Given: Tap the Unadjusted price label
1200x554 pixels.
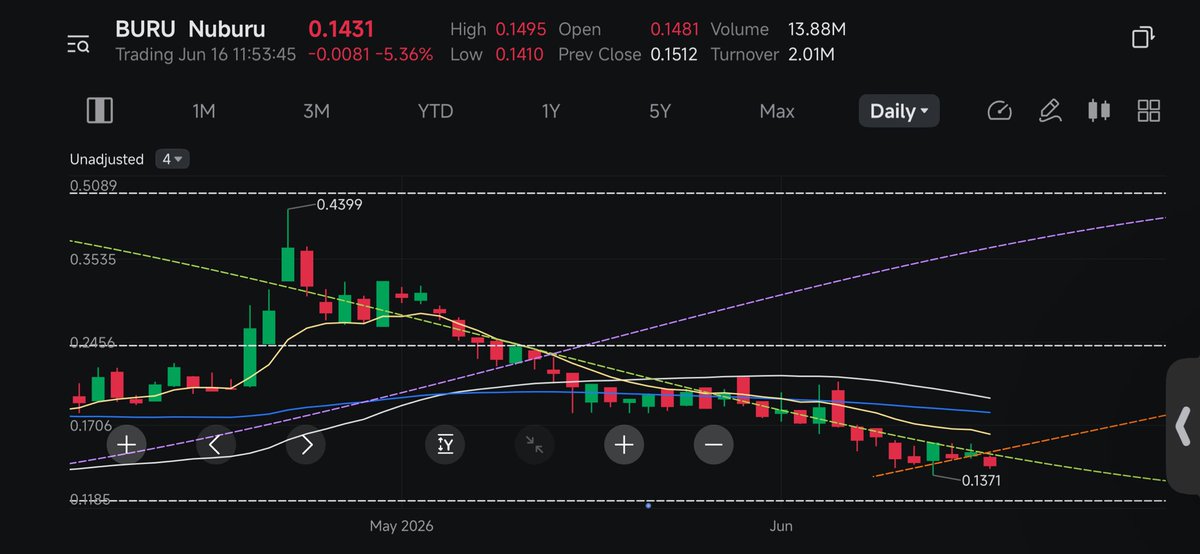Looking at the screenshot, I should tap(107, 159).
